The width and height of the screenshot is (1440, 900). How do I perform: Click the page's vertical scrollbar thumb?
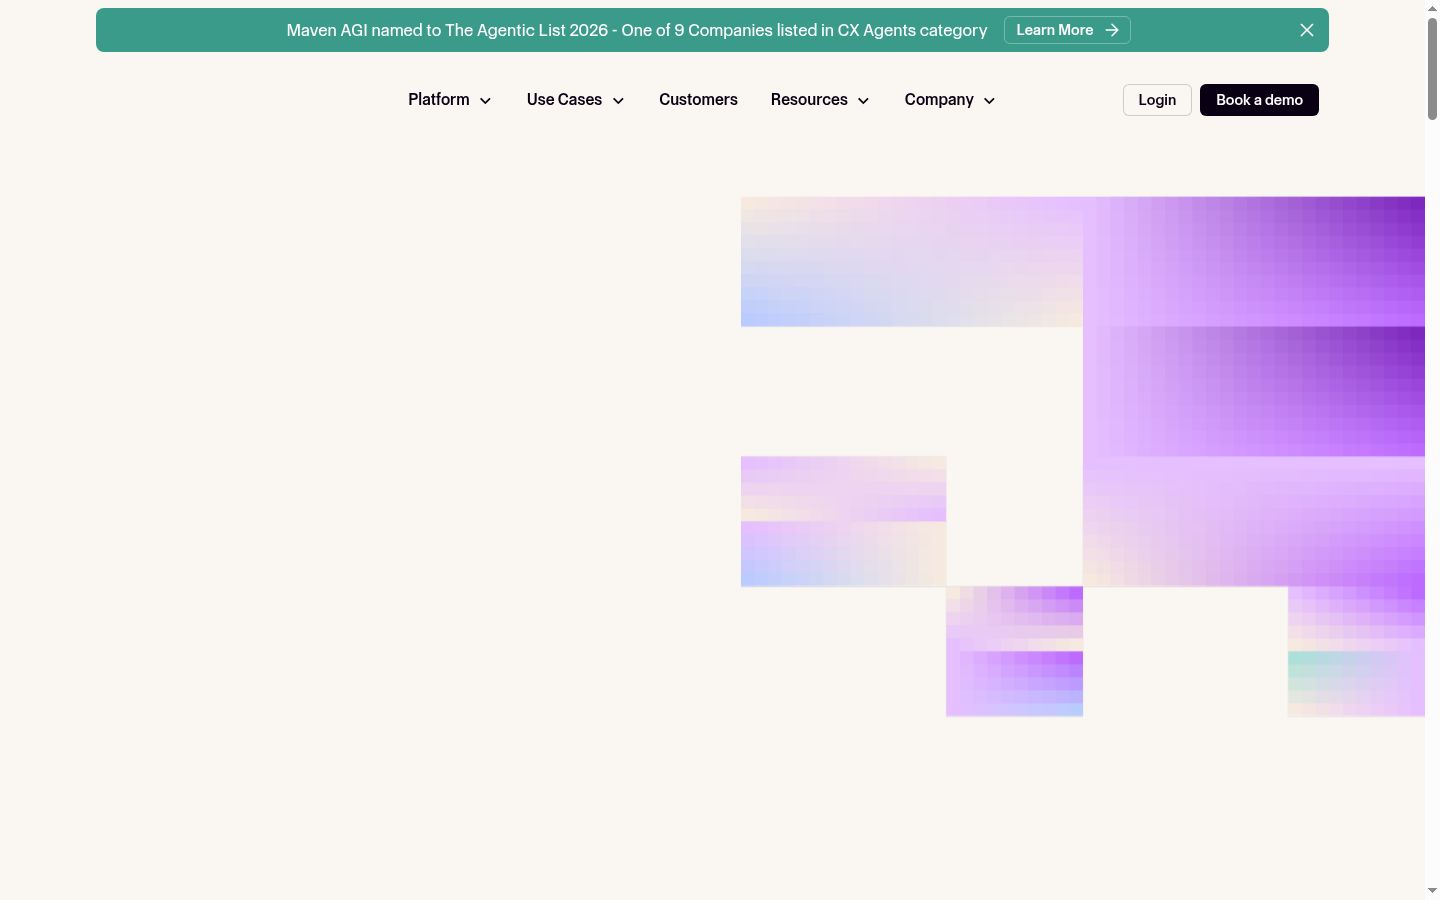pos(1432,68)
